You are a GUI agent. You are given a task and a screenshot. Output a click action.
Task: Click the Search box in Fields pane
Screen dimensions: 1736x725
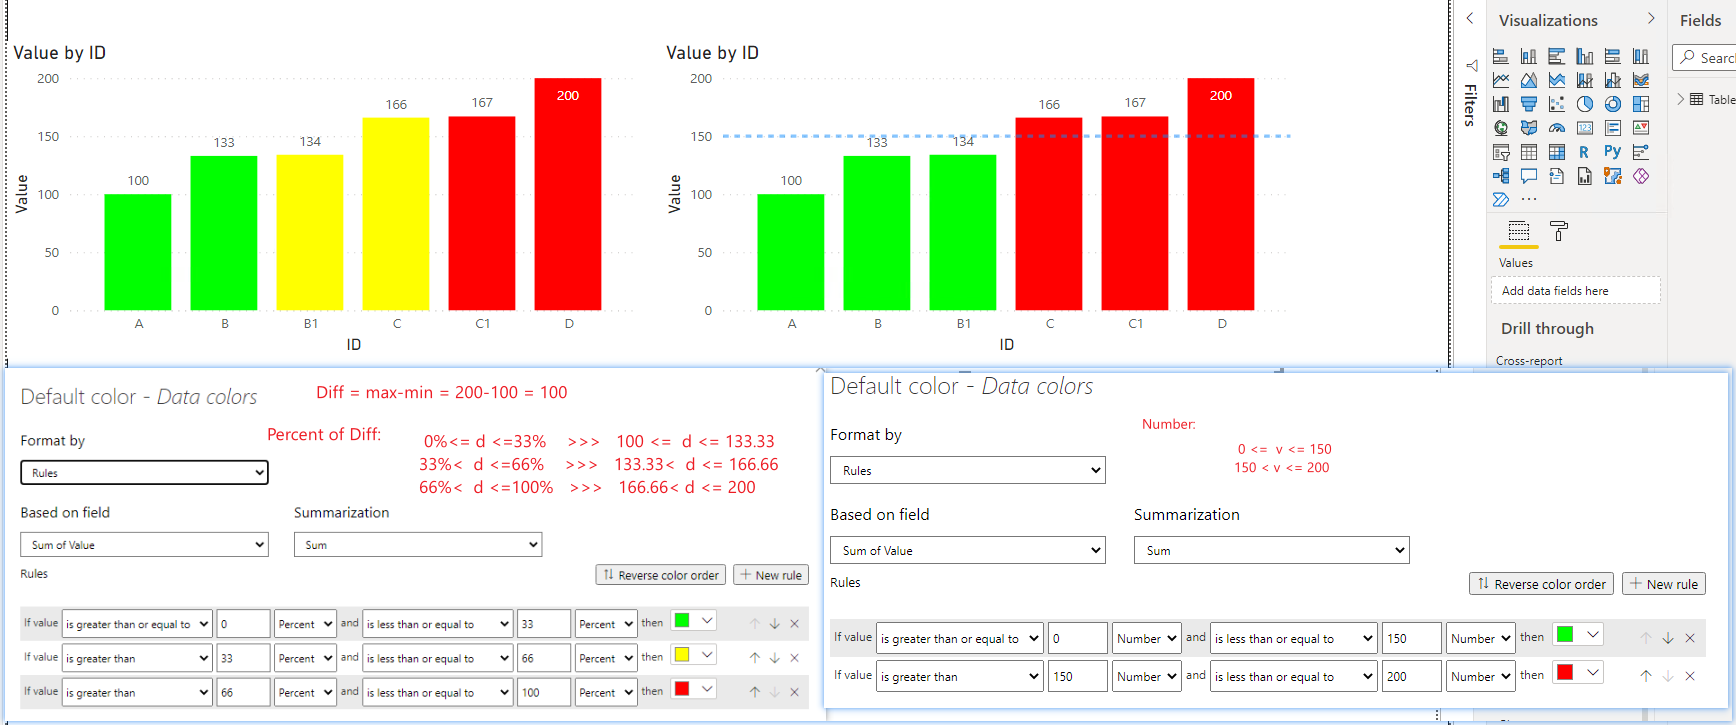pos(1705,58)
